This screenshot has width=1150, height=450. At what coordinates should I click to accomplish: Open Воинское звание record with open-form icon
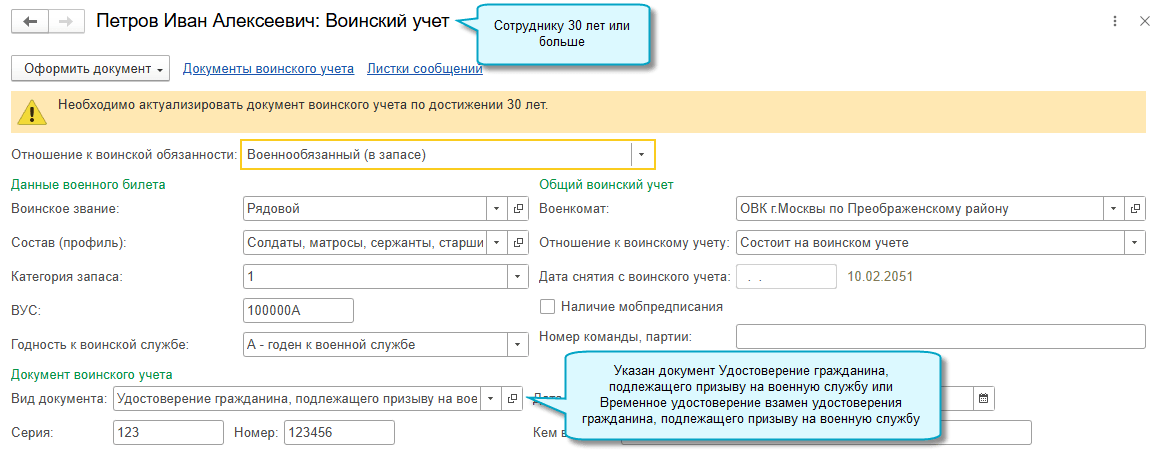point(518,209)
